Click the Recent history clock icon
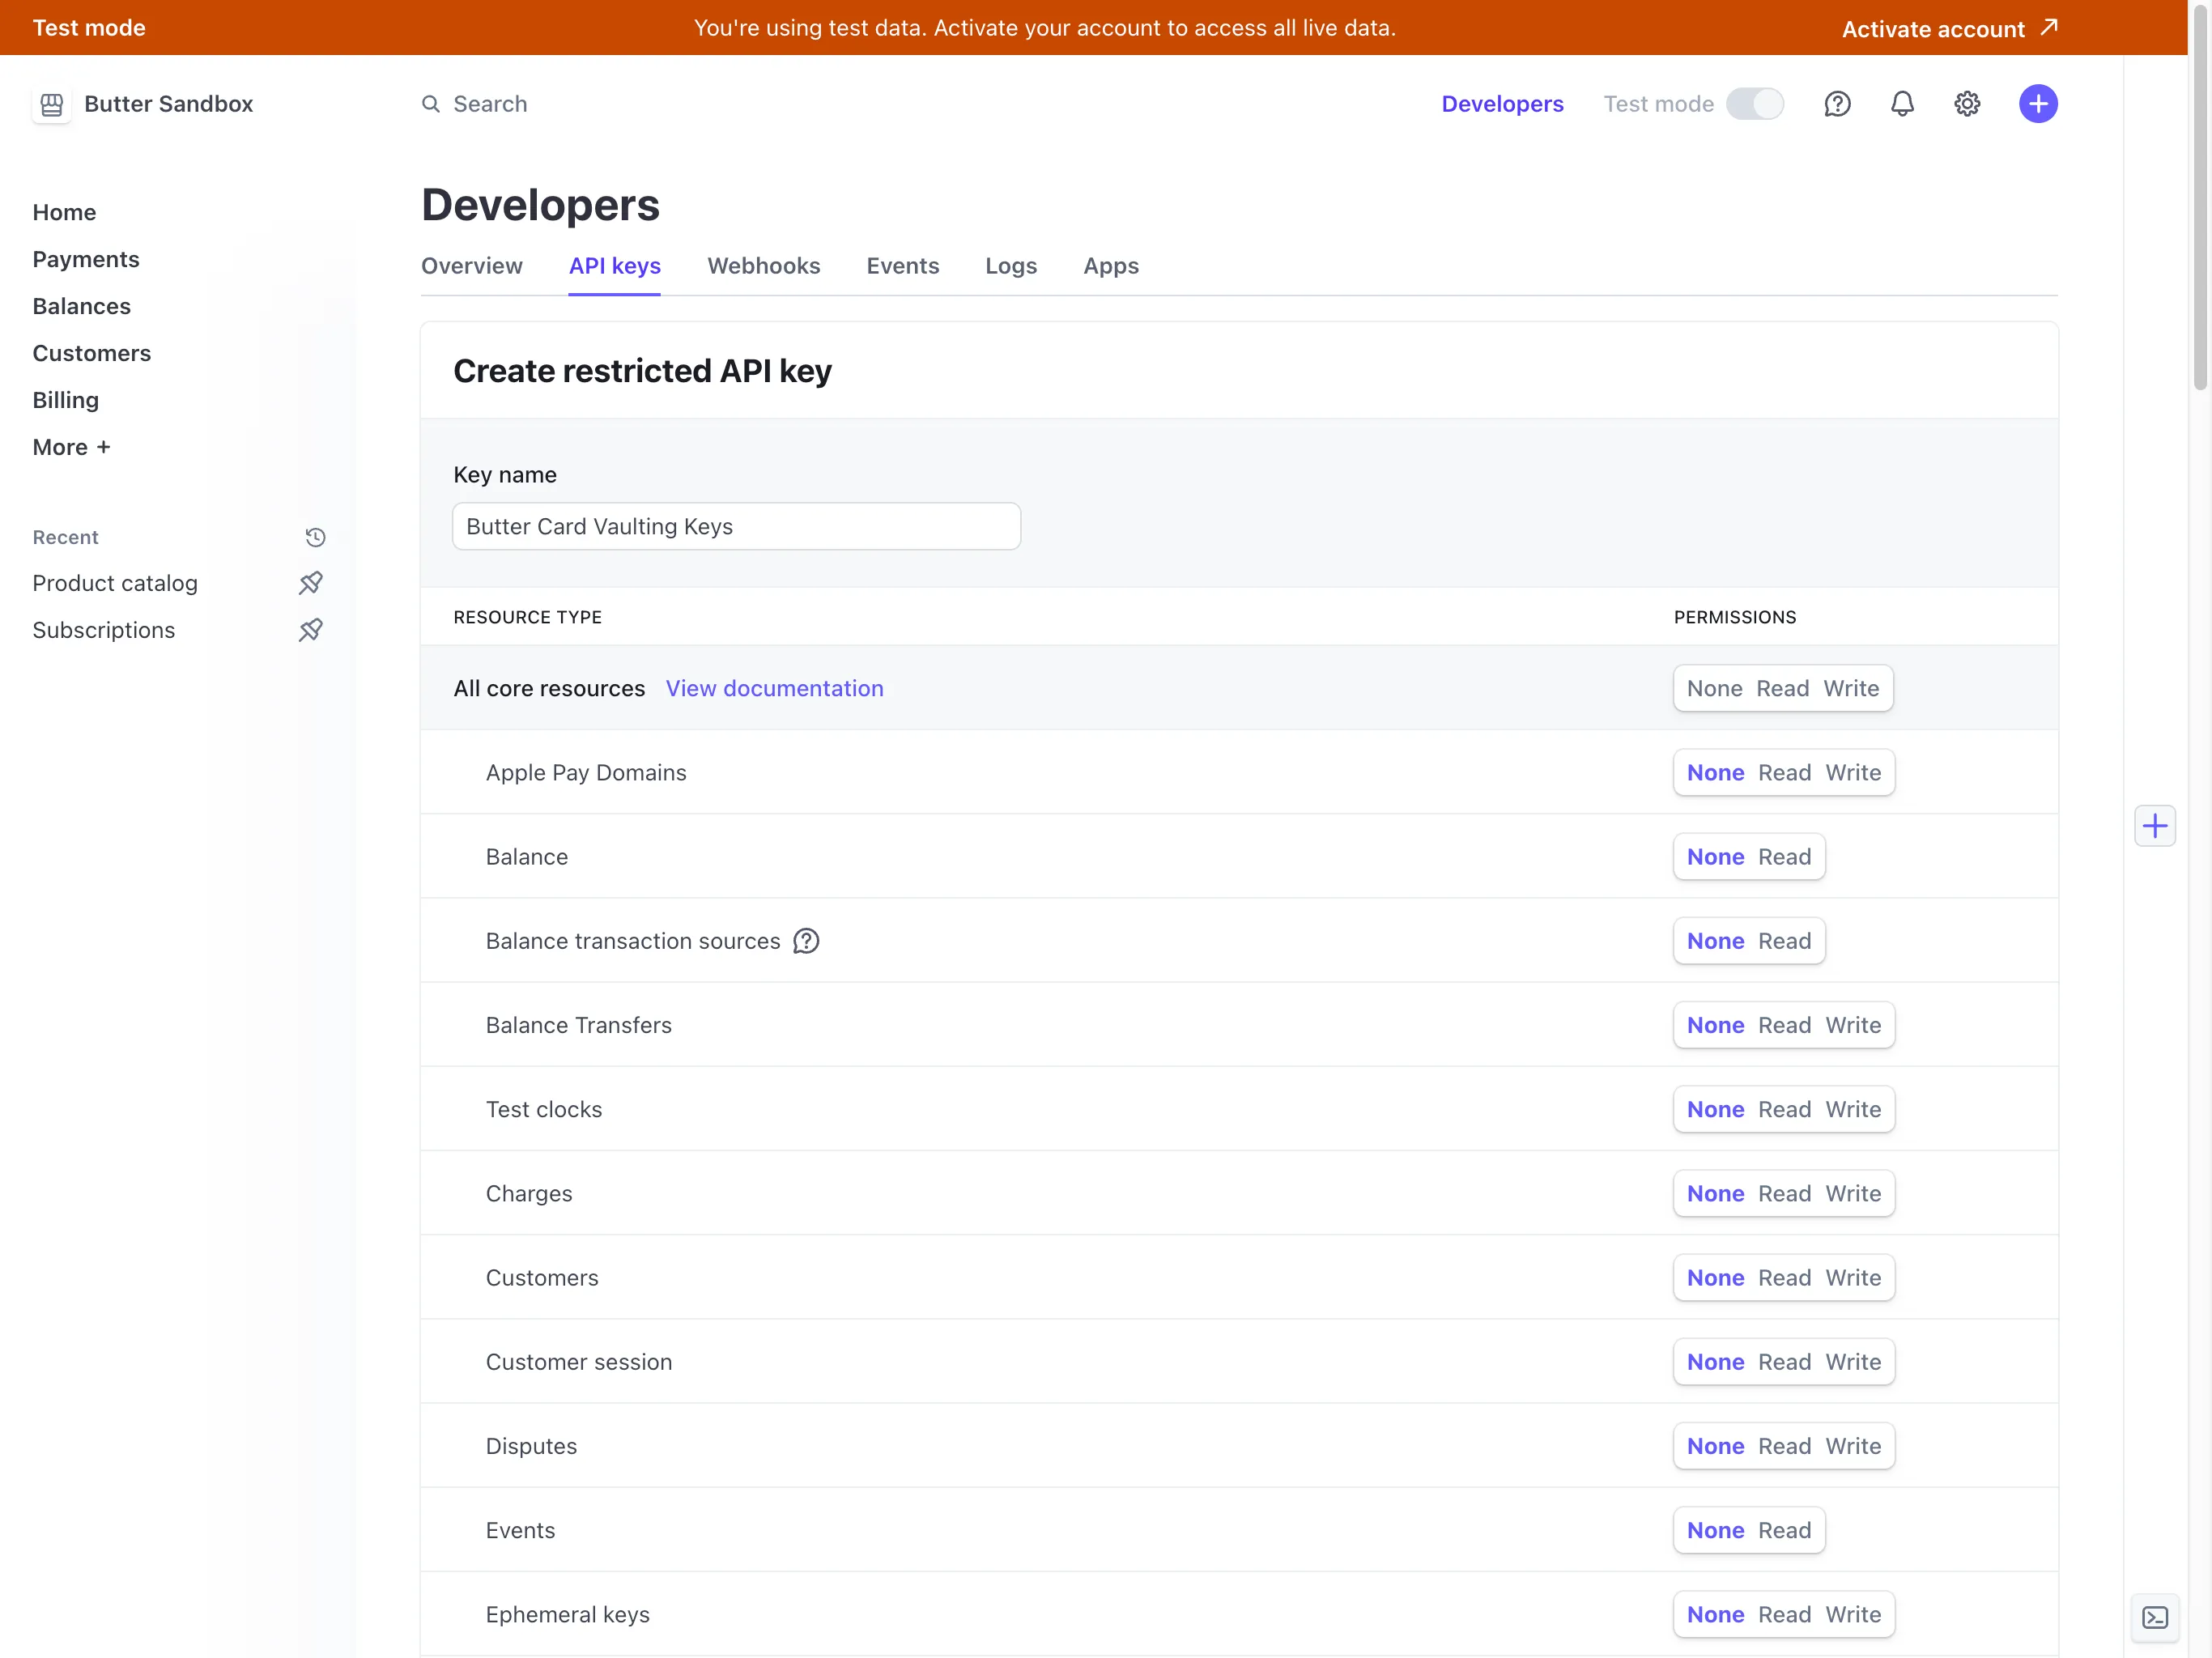This screenshot has width=2212, height=1658. point(315,537)
